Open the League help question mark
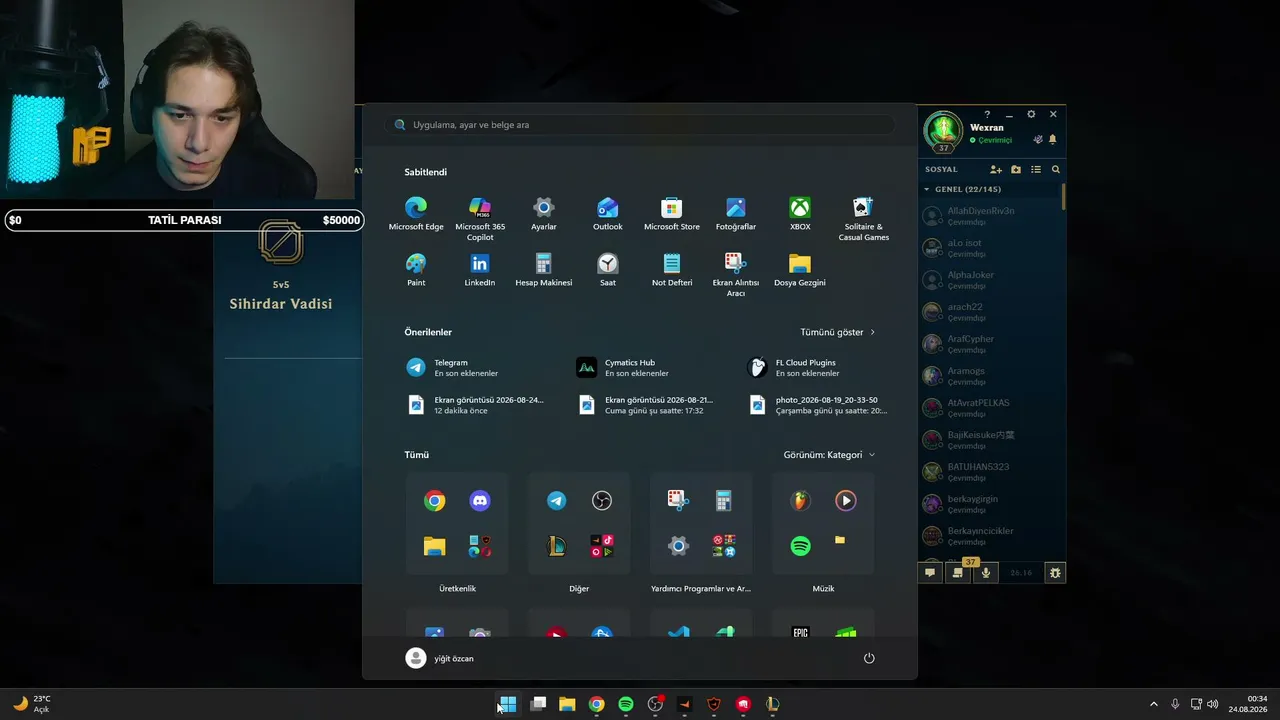This screenshot has width=1280, height=720. pos(987,115)
